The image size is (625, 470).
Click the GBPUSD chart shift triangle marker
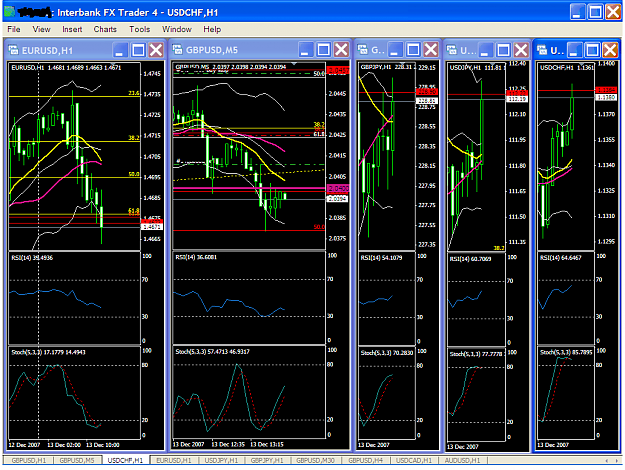coord(294,63)
